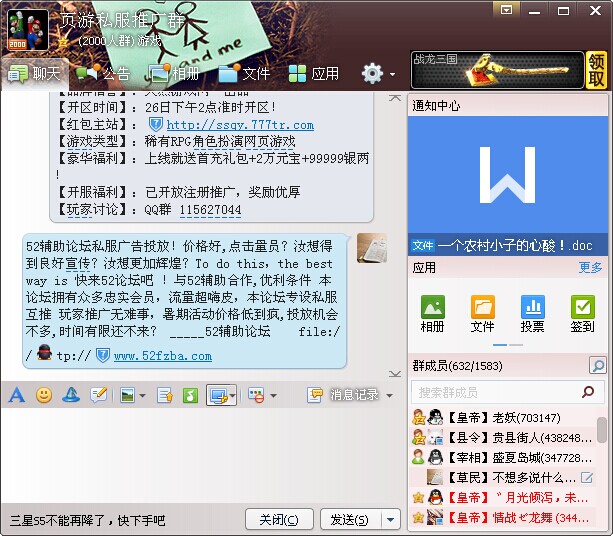Click the send file document icon

pos(165,395)
